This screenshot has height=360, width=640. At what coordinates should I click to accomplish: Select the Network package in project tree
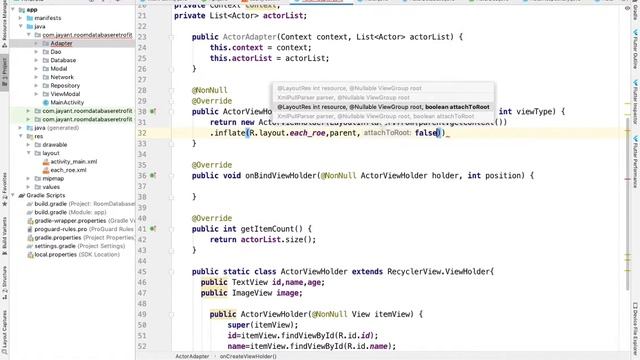pos(62,77)
